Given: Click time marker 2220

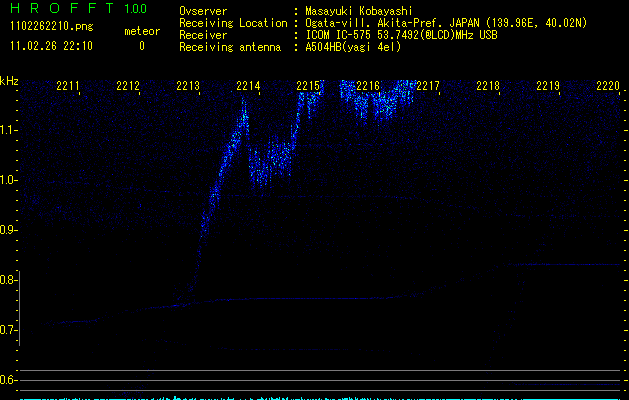Looking at the screenshot, I should 608,86.
